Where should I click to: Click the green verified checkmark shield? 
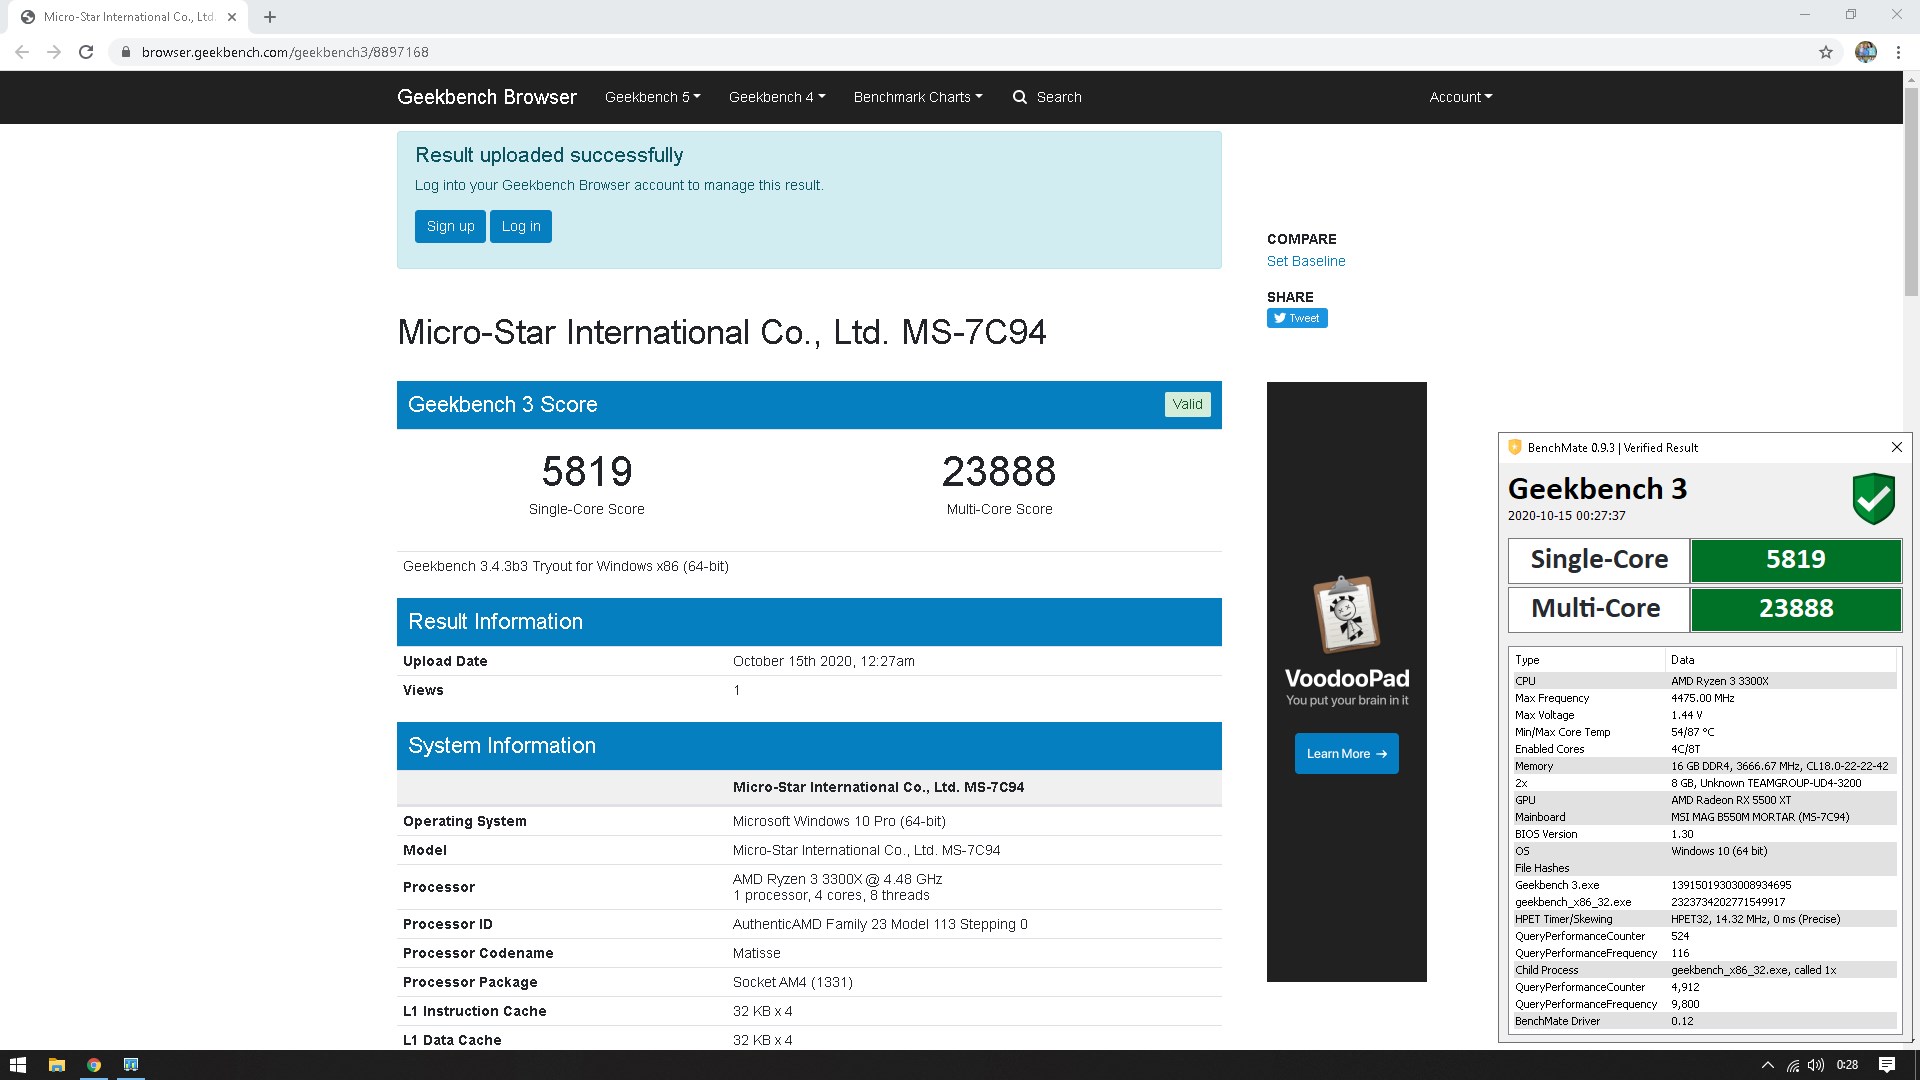pyautogui.click(x=1873, y=498)
